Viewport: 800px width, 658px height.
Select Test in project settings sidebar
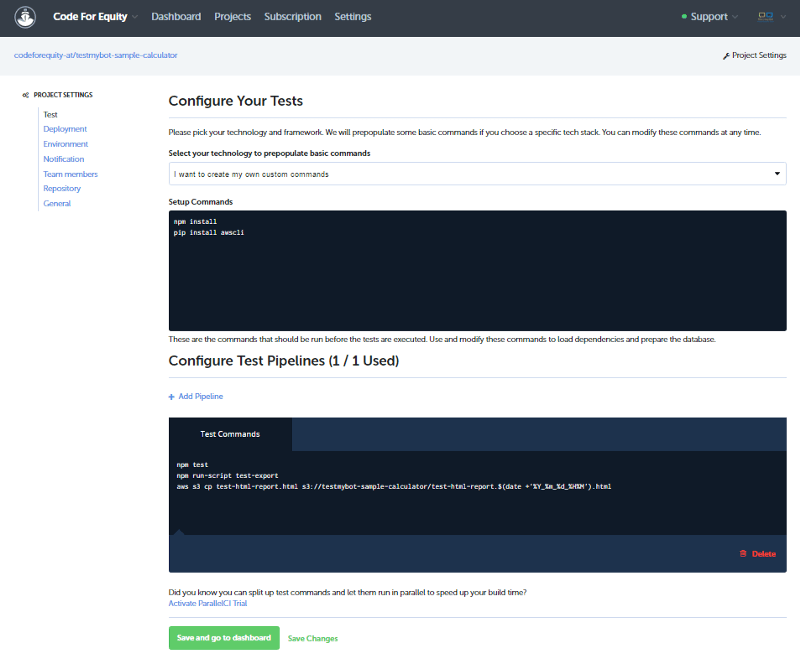coord(51,115)
